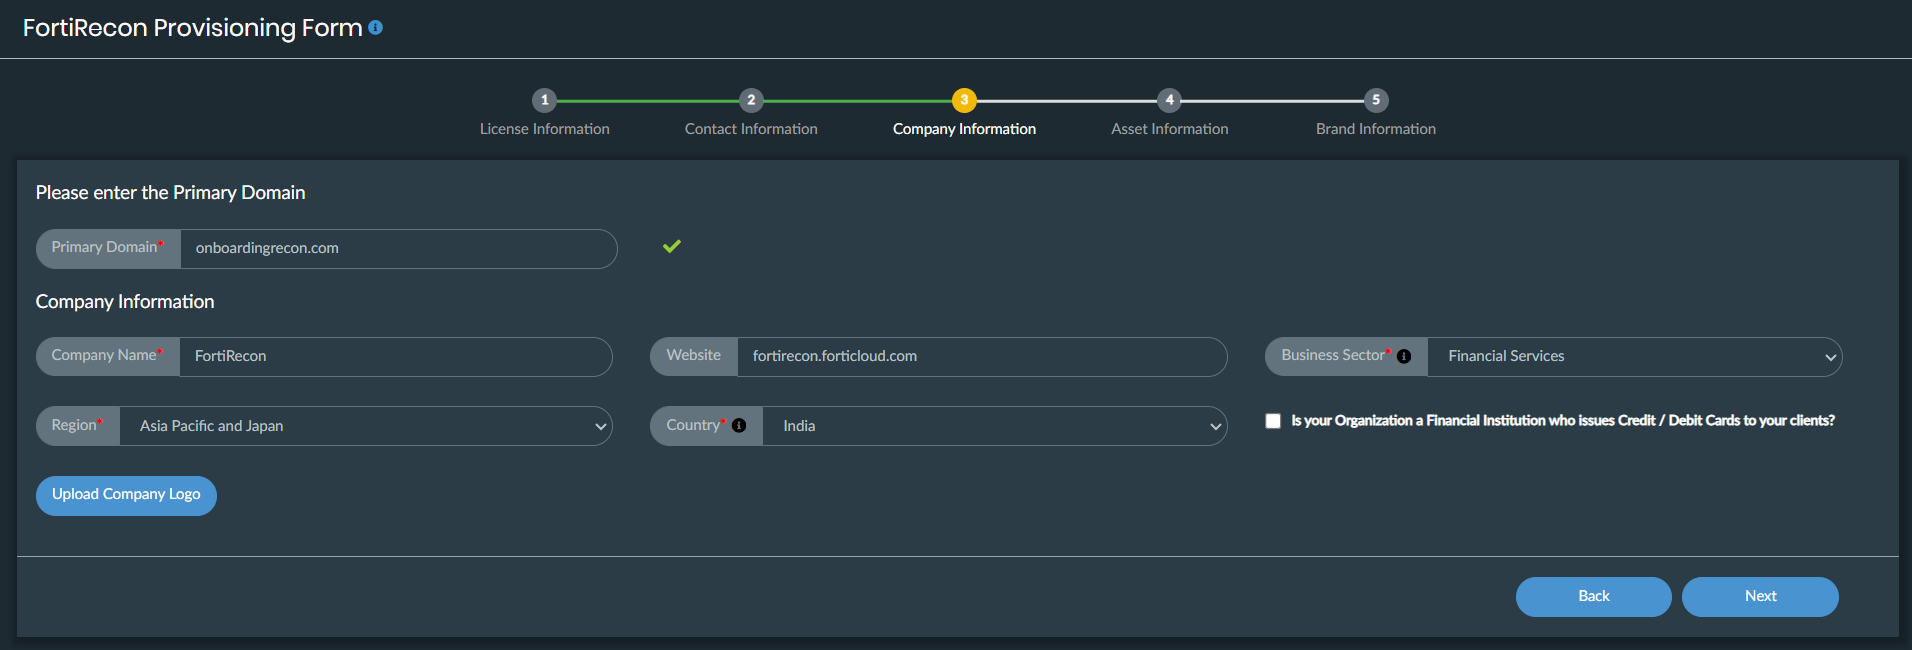Select the Brand Information step label
This screenshot has width=1912, height=650.
[1375, 129]
